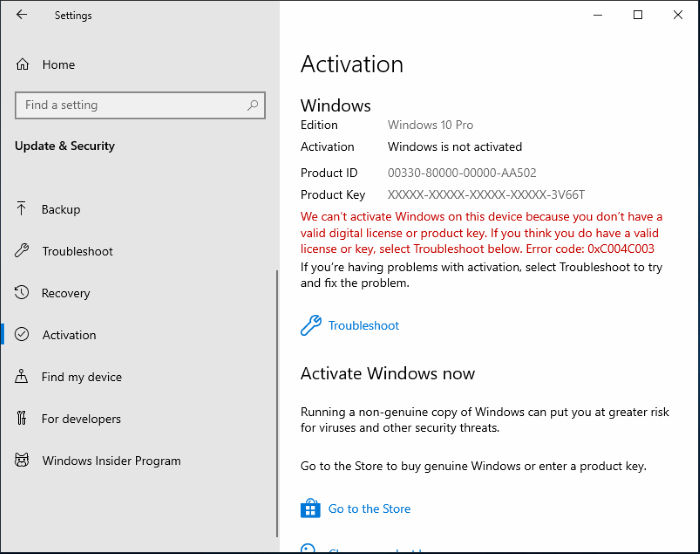Click the sidebar Troubleshoot wrench icon
Screen dimensions: 700x554
(x=22, y=250)
